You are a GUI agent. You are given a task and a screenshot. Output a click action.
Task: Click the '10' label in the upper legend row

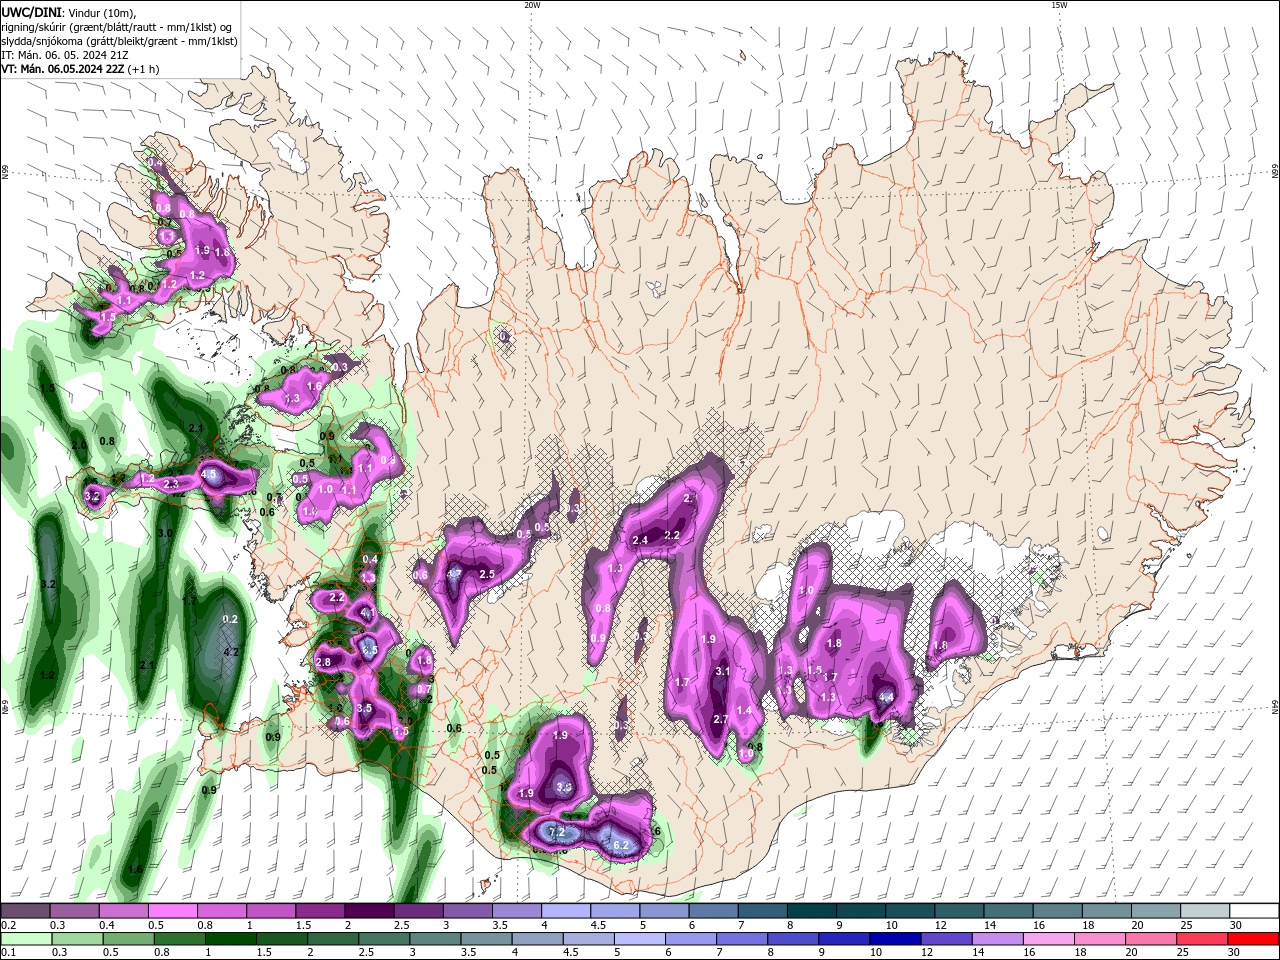pyautogui.click(x=890, y=925)
